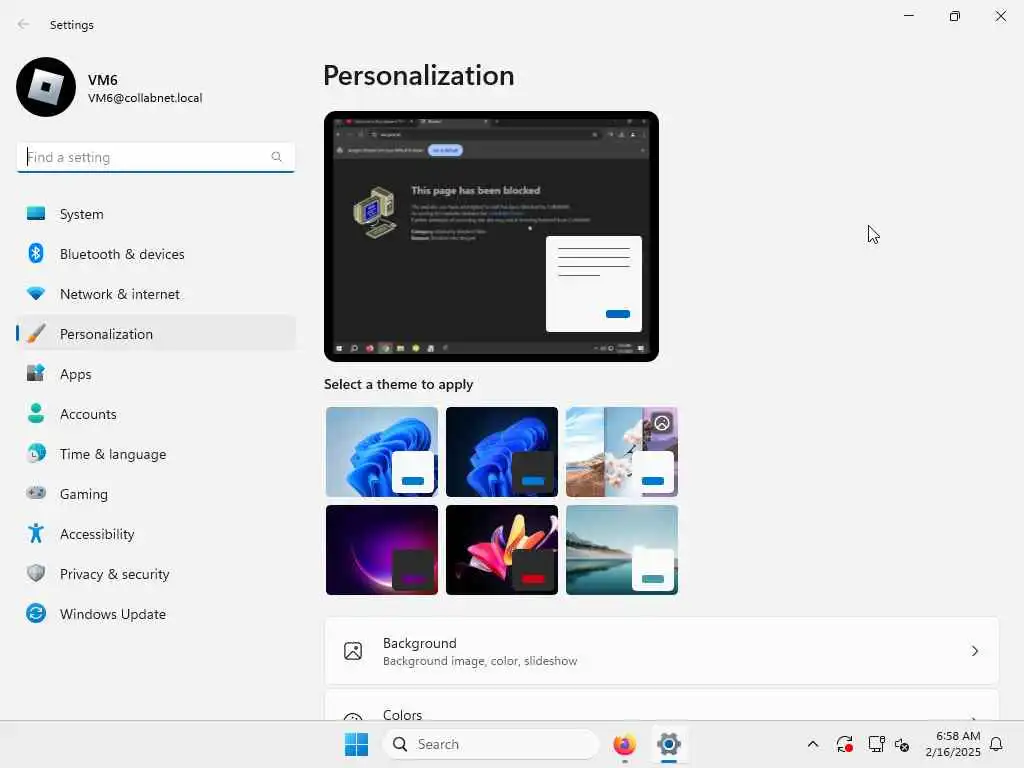Focus the Find a setting search box
Screen dimensions: 1024x768
tap(155, 157)
